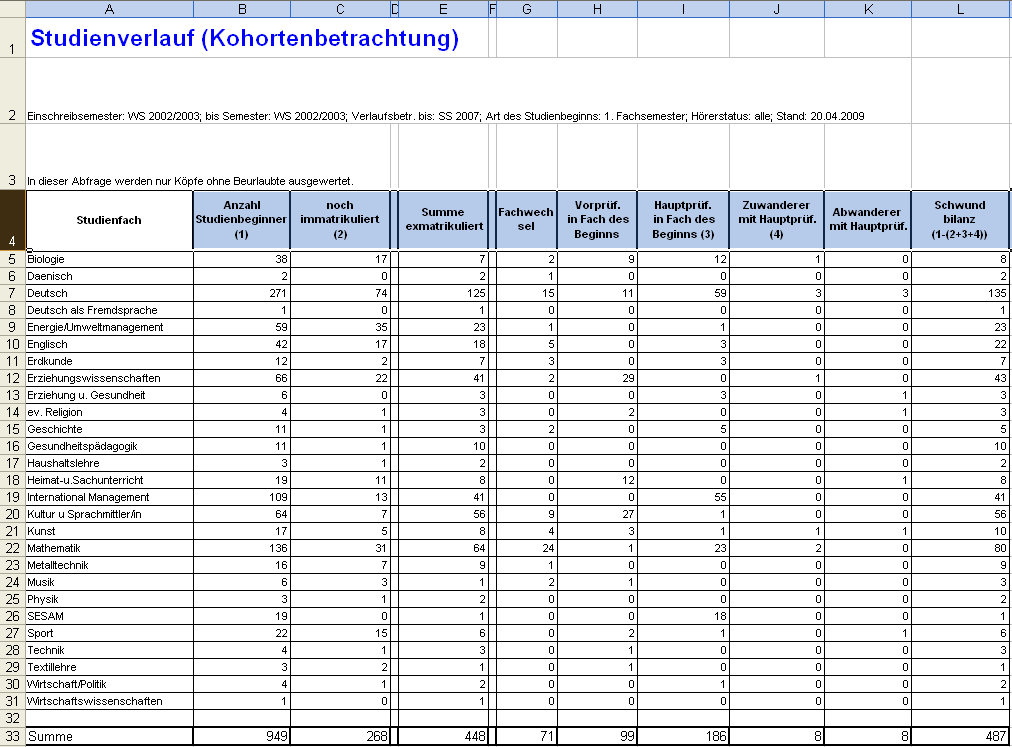The height and width of the screenshot is (747, 1012).
Task: Select row 4 header
Action: (x=12, y=220)
